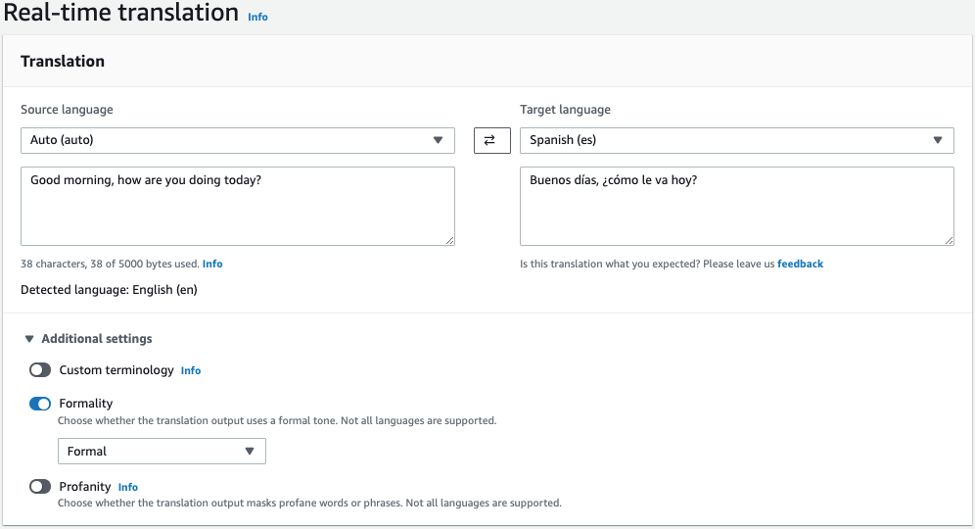The width and height of the screenshot is (977, 529).
Task: Click Info link beside Real-time translation heading
Action: pos(258,17)
